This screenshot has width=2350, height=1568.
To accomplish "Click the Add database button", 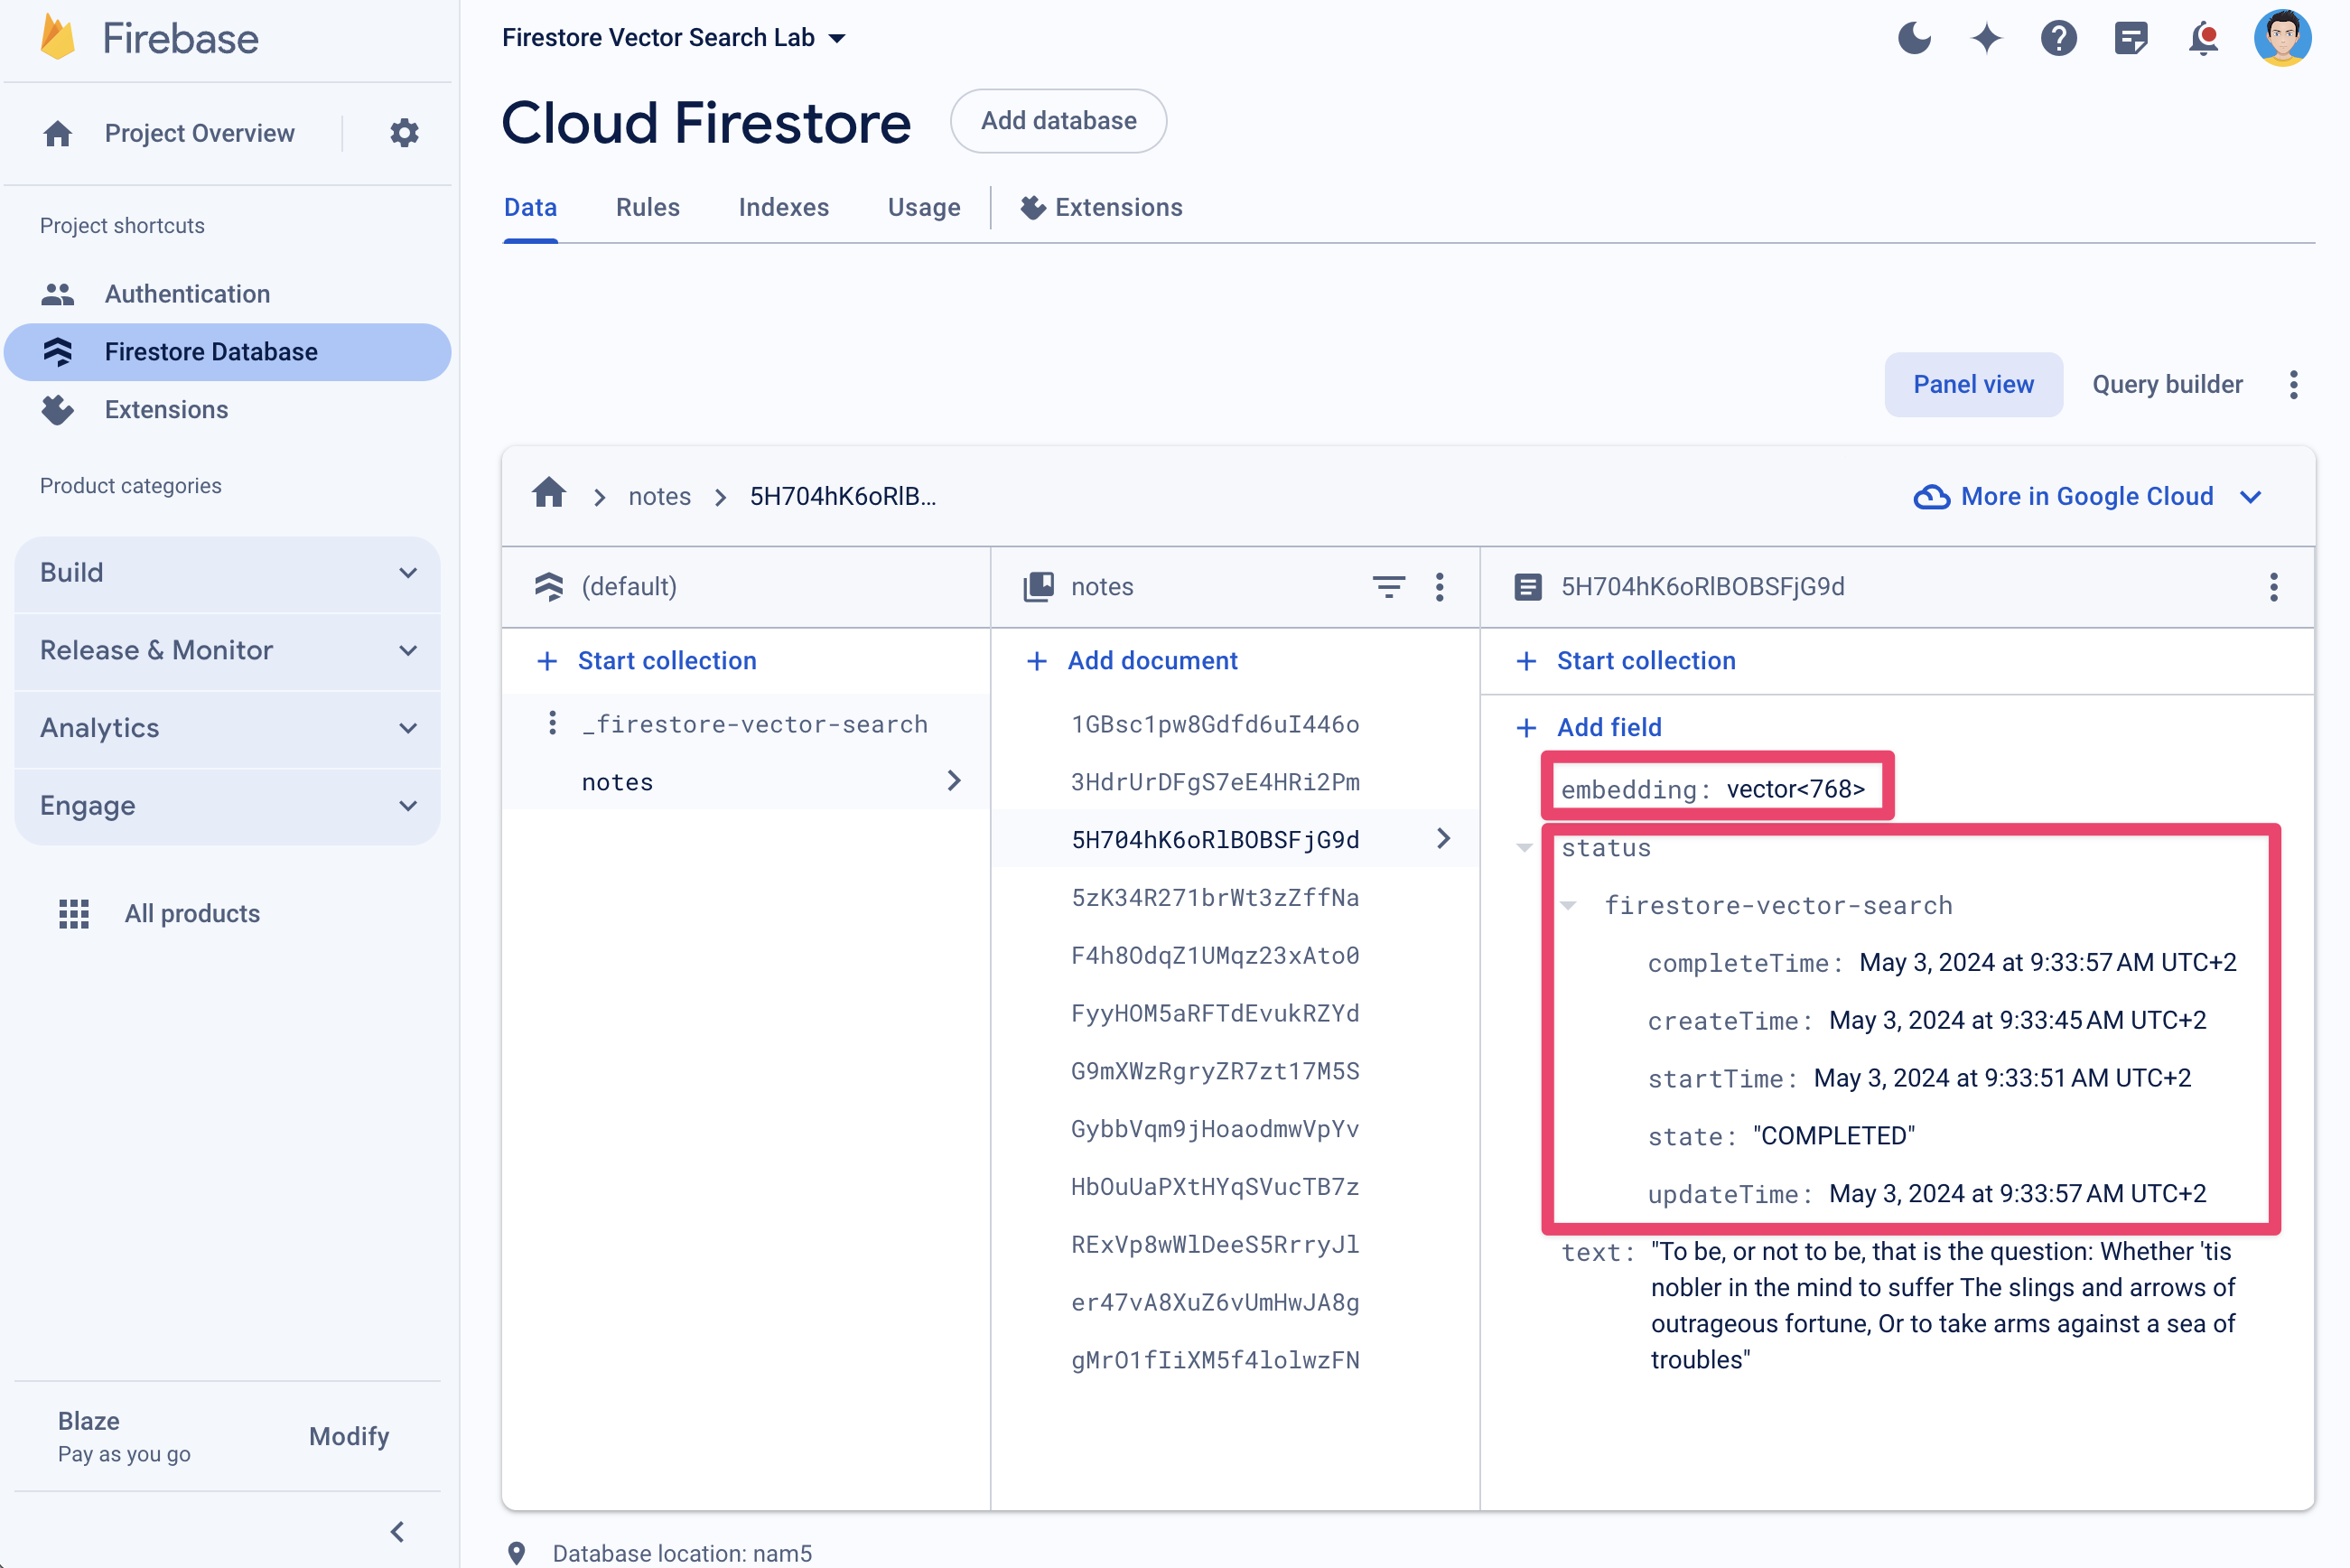I will (1057, 121).
